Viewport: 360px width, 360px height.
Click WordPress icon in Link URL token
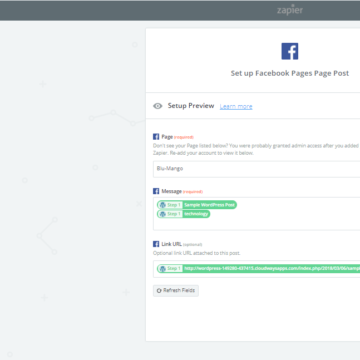click(x=162, y=269)
